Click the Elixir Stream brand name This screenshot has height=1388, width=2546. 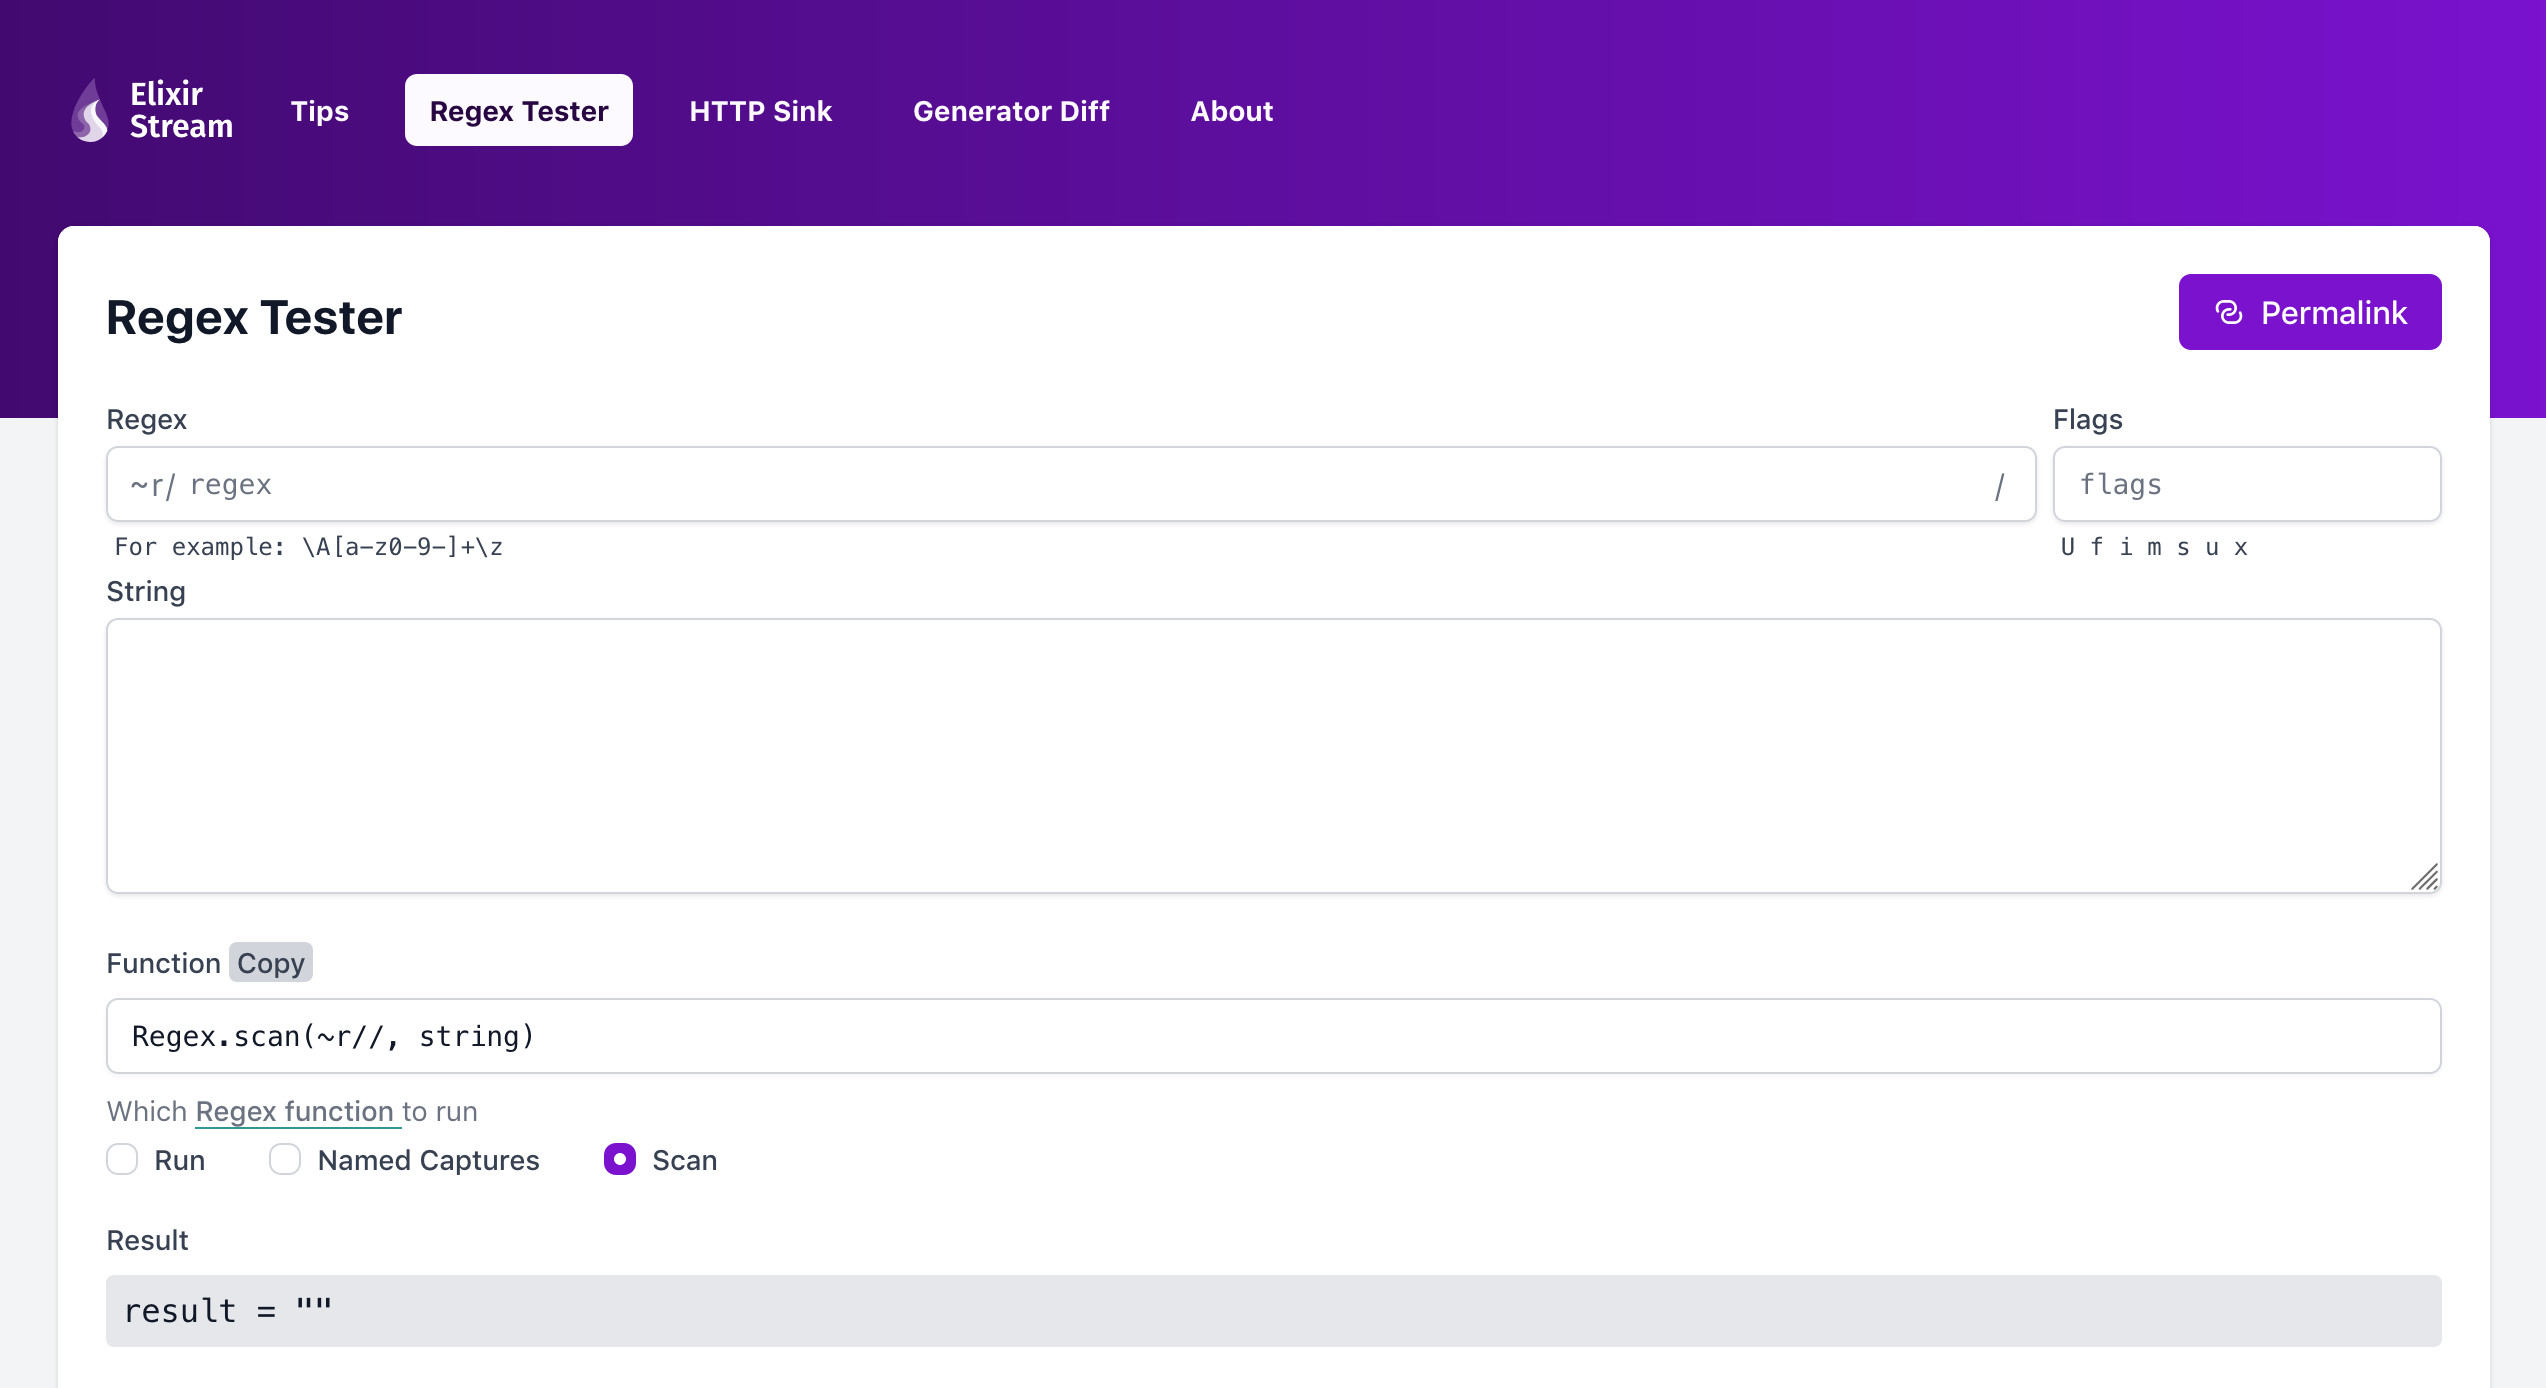pyautogui.click(x=181, y=110)
